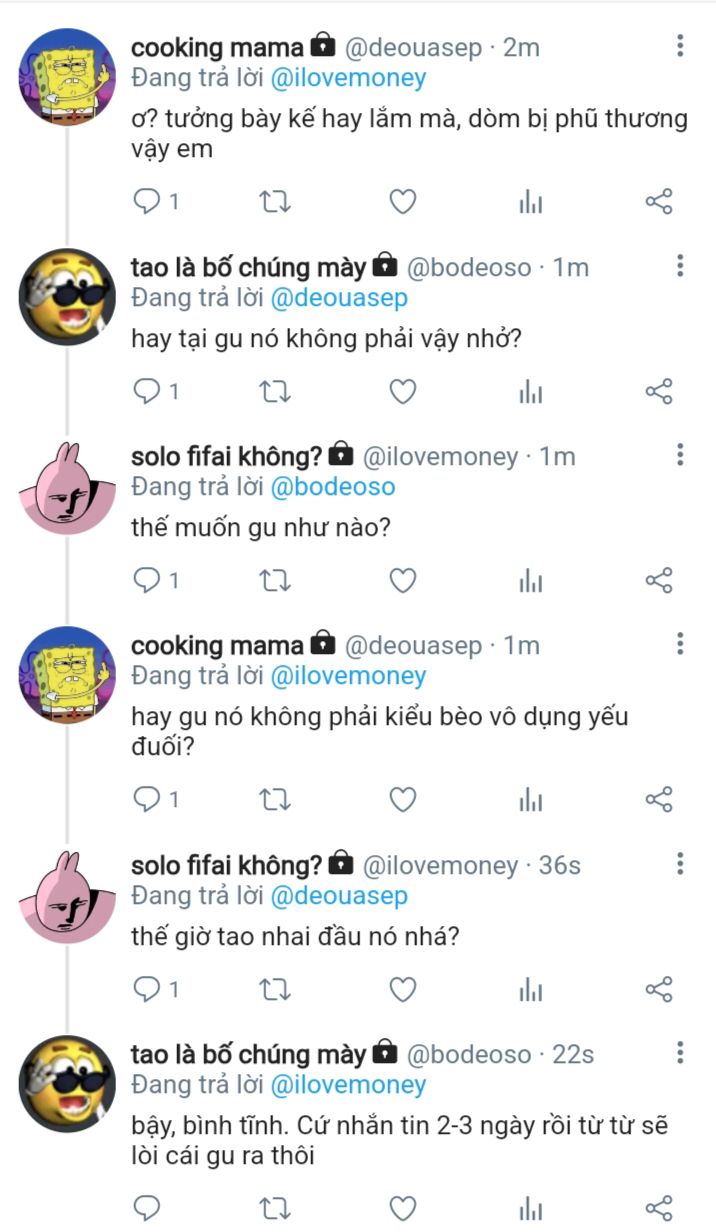The width and height of the screenshot is (716, 1232).
Task: Open @bodeoso mention in 'thế muốn gu' reply
Action: click(x=333, y=487)
